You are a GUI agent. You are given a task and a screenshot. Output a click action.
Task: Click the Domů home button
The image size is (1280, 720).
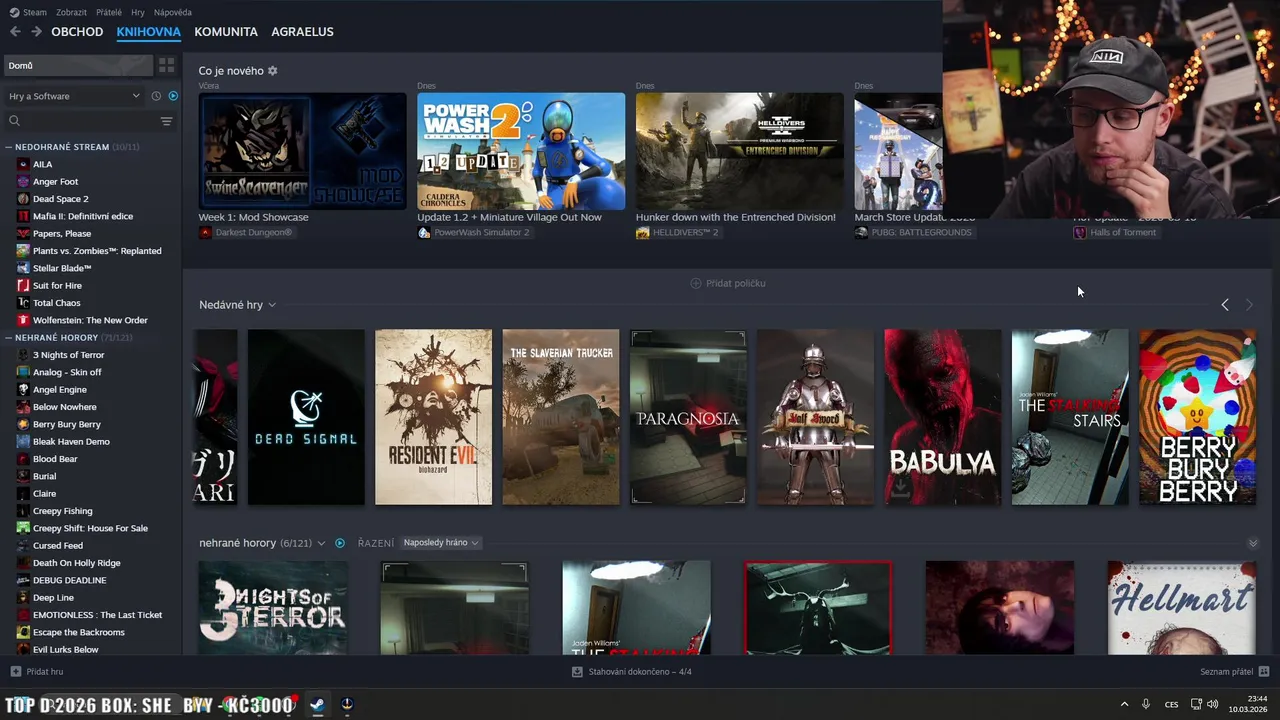pos(78,65)
